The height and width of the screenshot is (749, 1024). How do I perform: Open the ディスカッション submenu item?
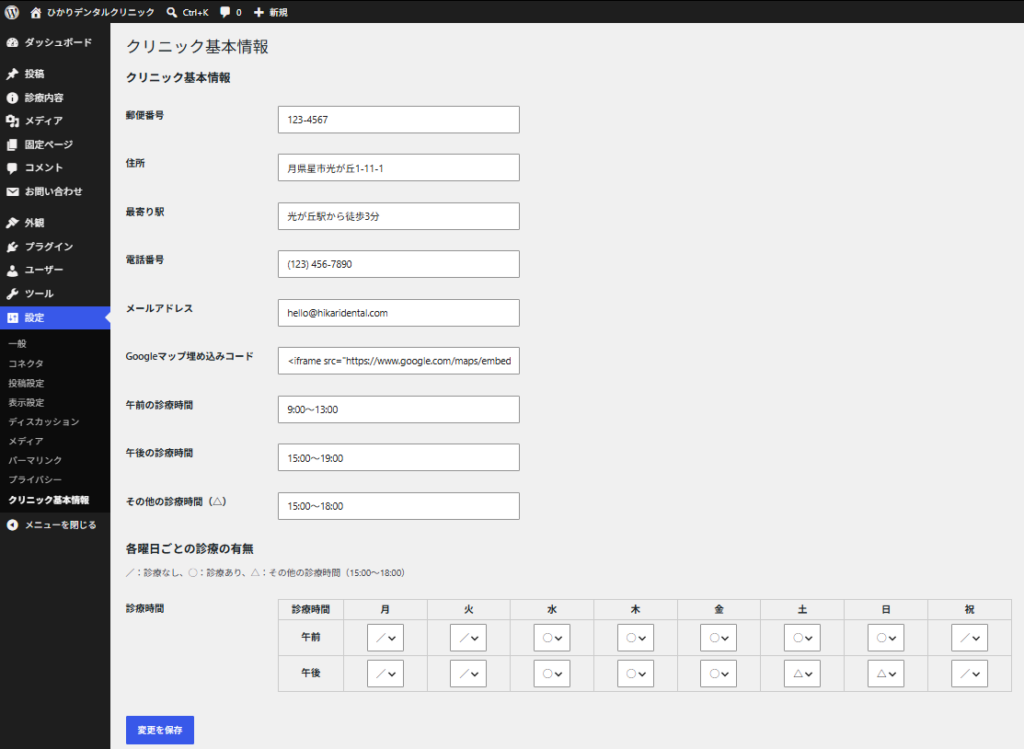[43, 422]
